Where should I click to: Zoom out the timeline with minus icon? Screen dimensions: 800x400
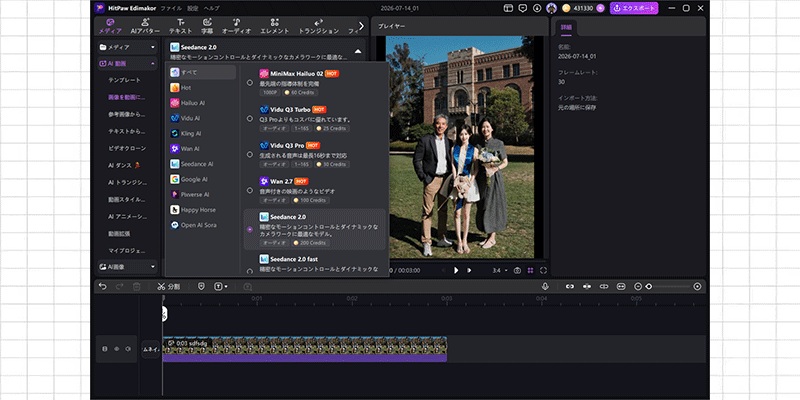(x=638, y=287)
